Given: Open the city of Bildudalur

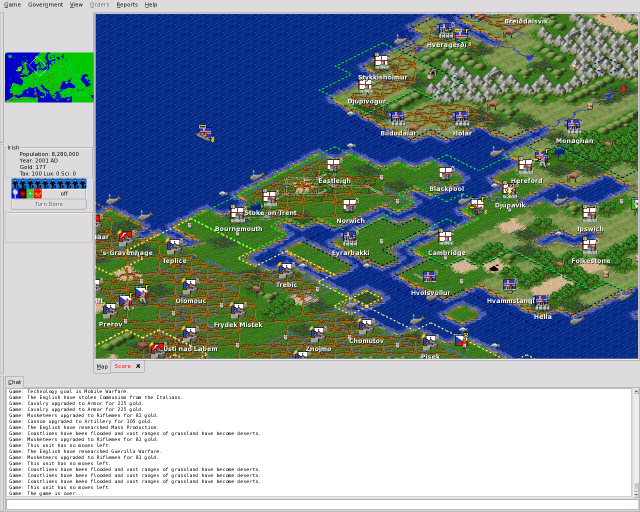Looking at the screenshot, I should tap(397, 118).
